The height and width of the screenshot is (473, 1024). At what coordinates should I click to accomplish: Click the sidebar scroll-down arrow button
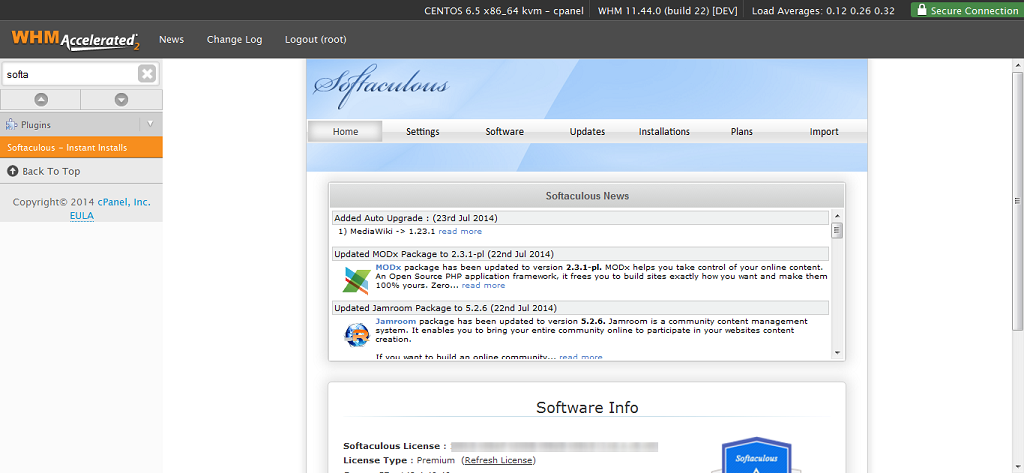121,99
